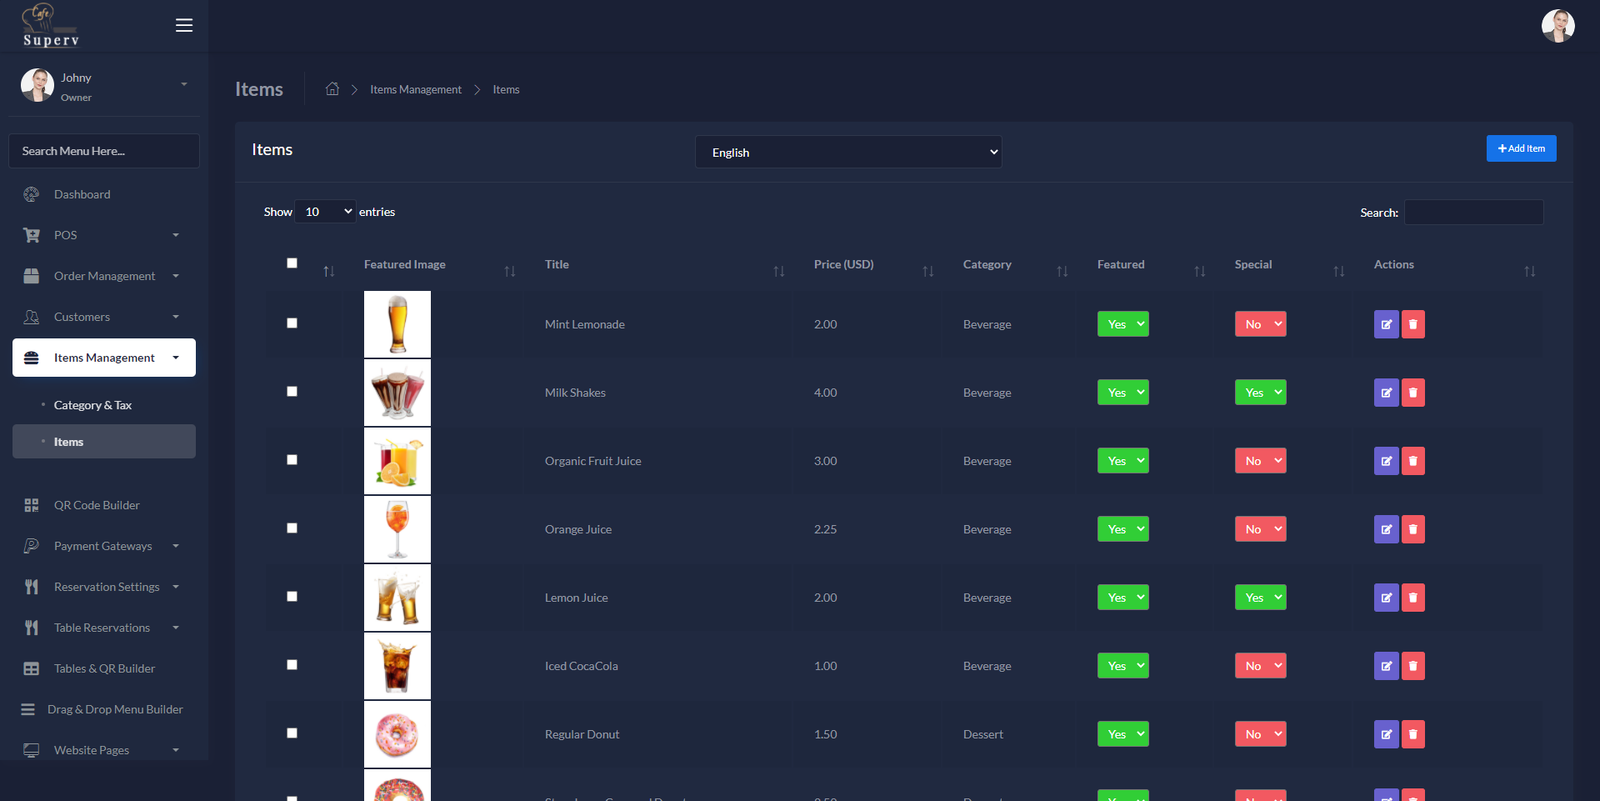1600x801 pixels.
Task: Click the Add Item button
Action: point(1520,148)
